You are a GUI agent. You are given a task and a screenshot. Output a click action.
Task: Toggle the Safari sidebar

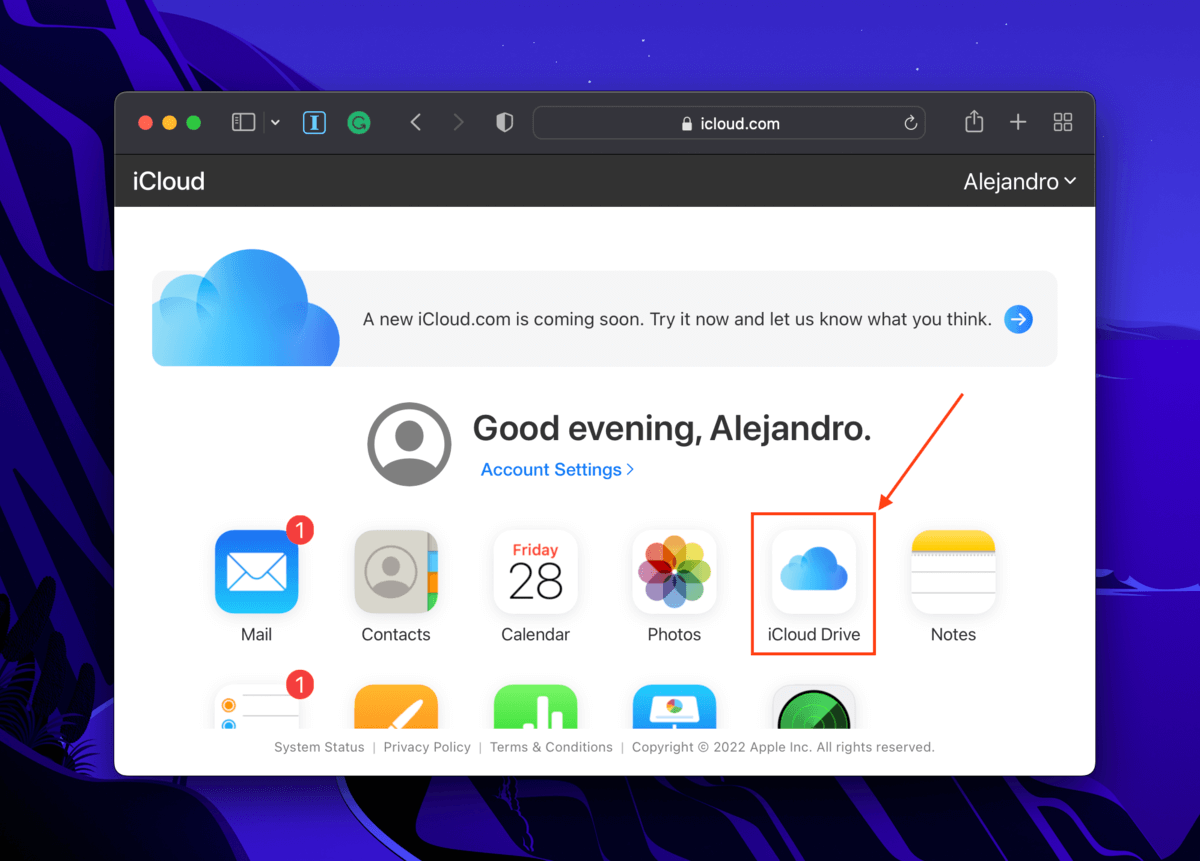tap(243, 122)
